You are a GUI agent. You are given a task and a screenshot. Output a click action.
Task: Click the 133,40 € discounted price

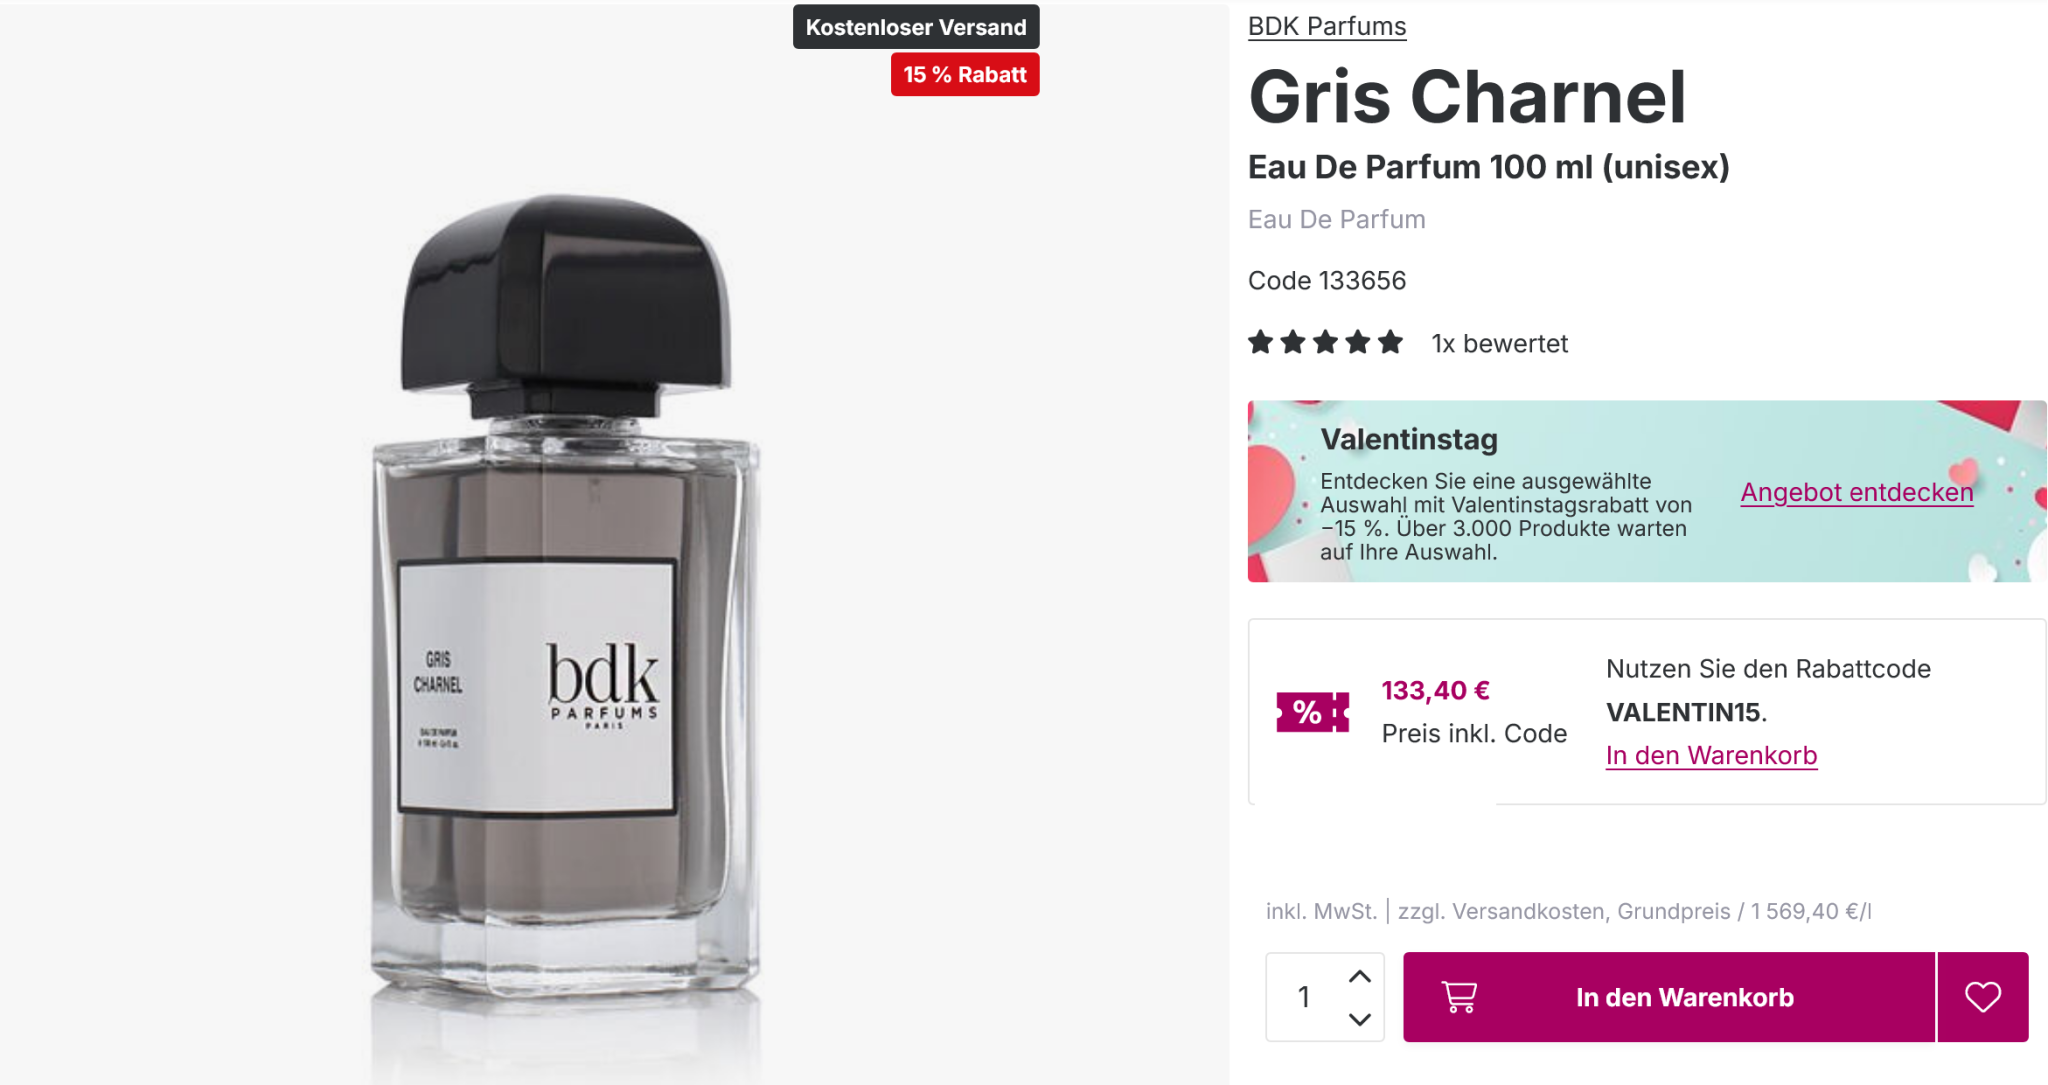[x=1436, y=690]
